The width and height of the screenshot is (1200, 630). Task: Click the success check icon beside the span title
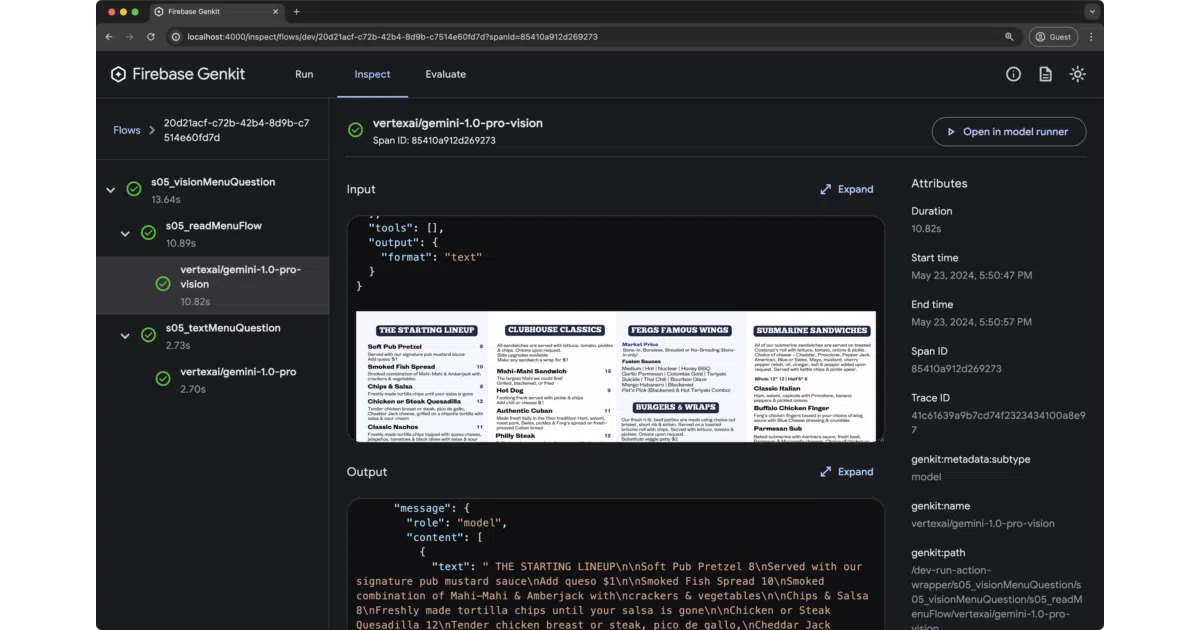click(x=355, y=130)
